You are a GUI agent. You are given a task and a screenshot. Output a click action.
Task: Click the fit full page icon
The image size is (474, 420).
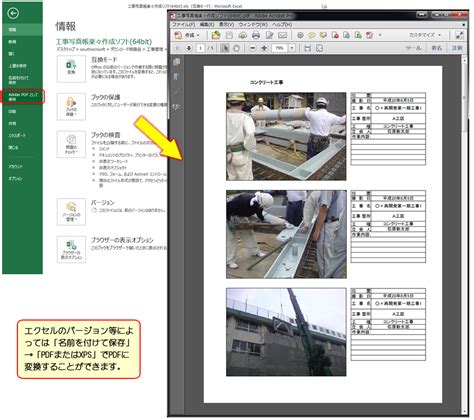coord(319,48)
